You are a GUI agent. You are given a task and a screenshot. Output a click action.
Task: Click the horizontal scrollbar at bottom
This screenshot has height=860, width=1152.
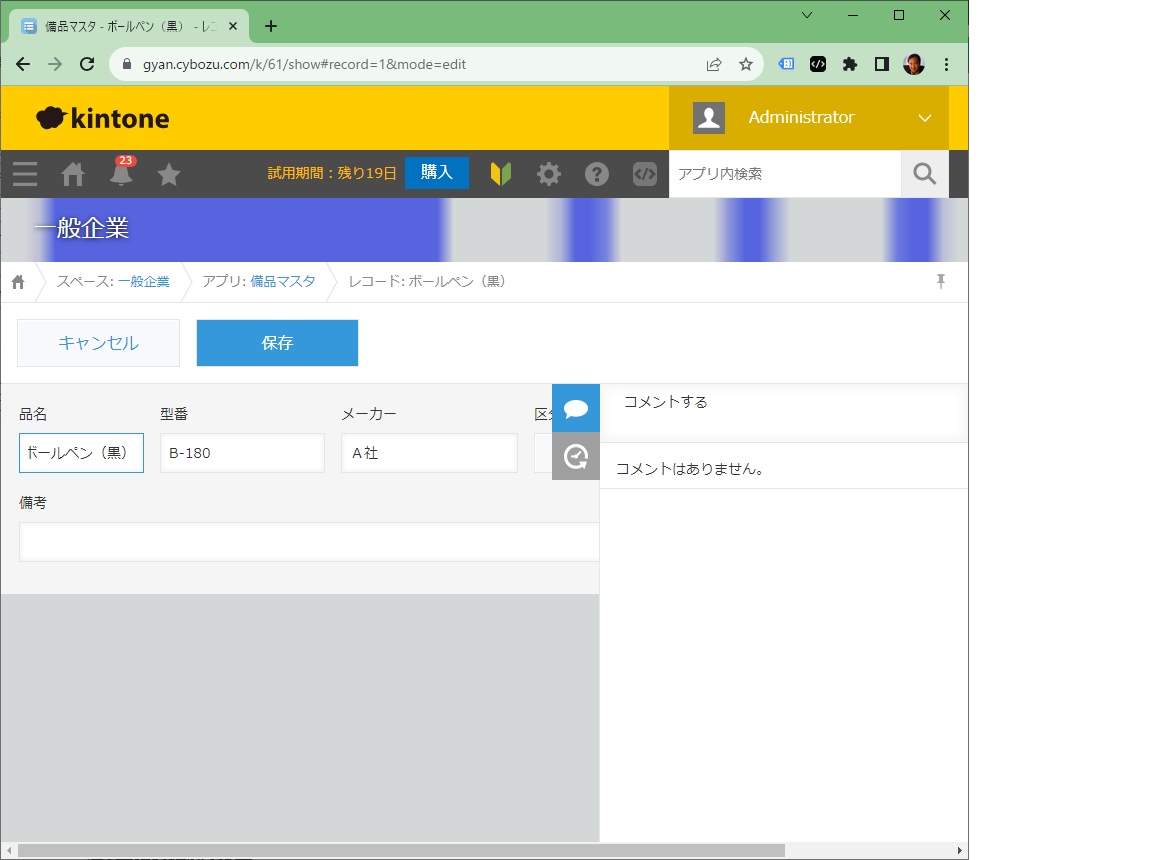(x=400, y=850)
